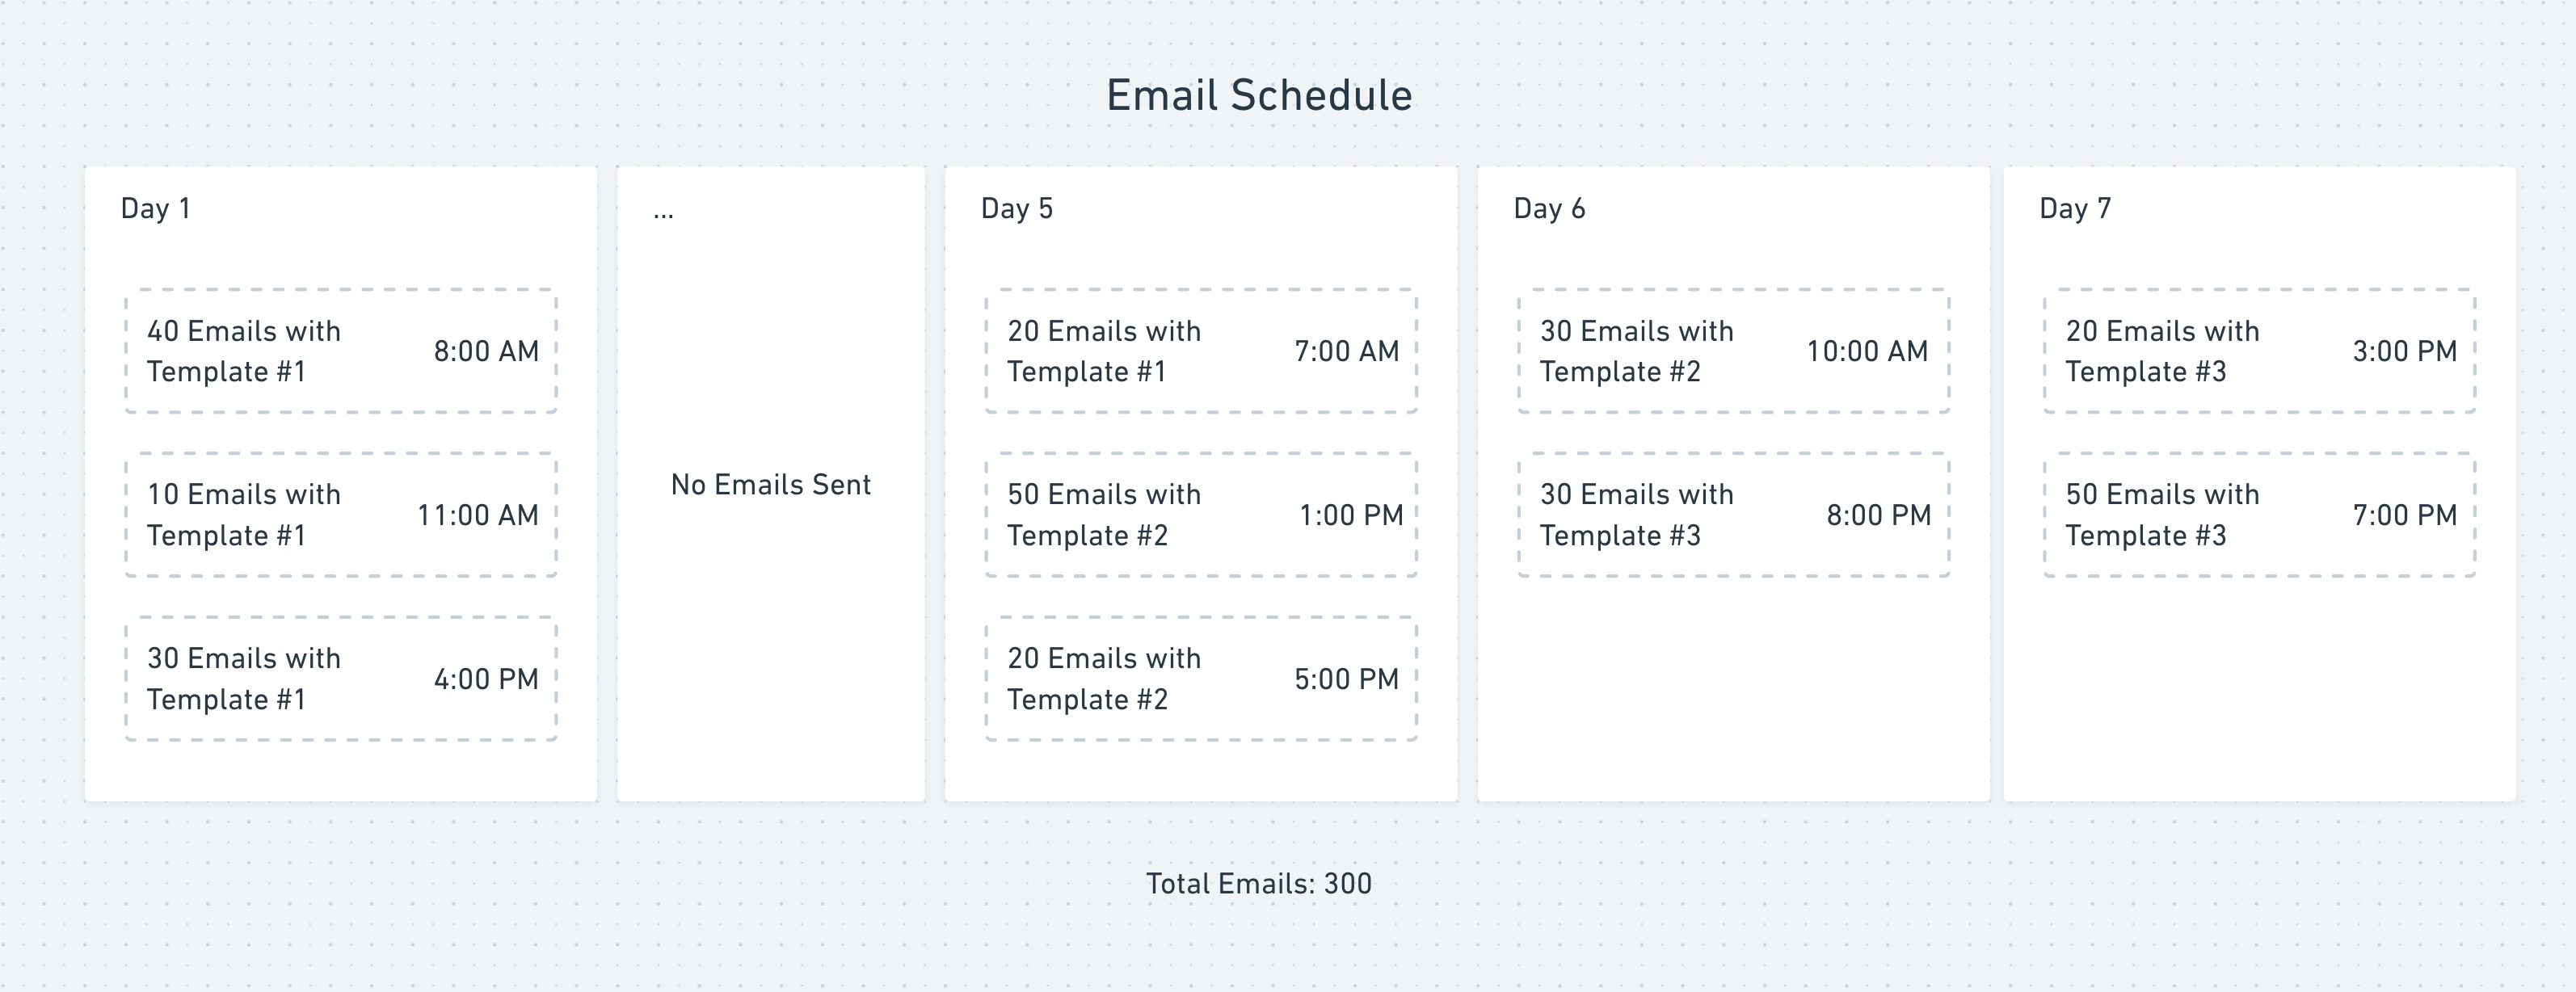2576x992 pixels.
Task: Click the Email Schedule title
Action: [1259, 96]
